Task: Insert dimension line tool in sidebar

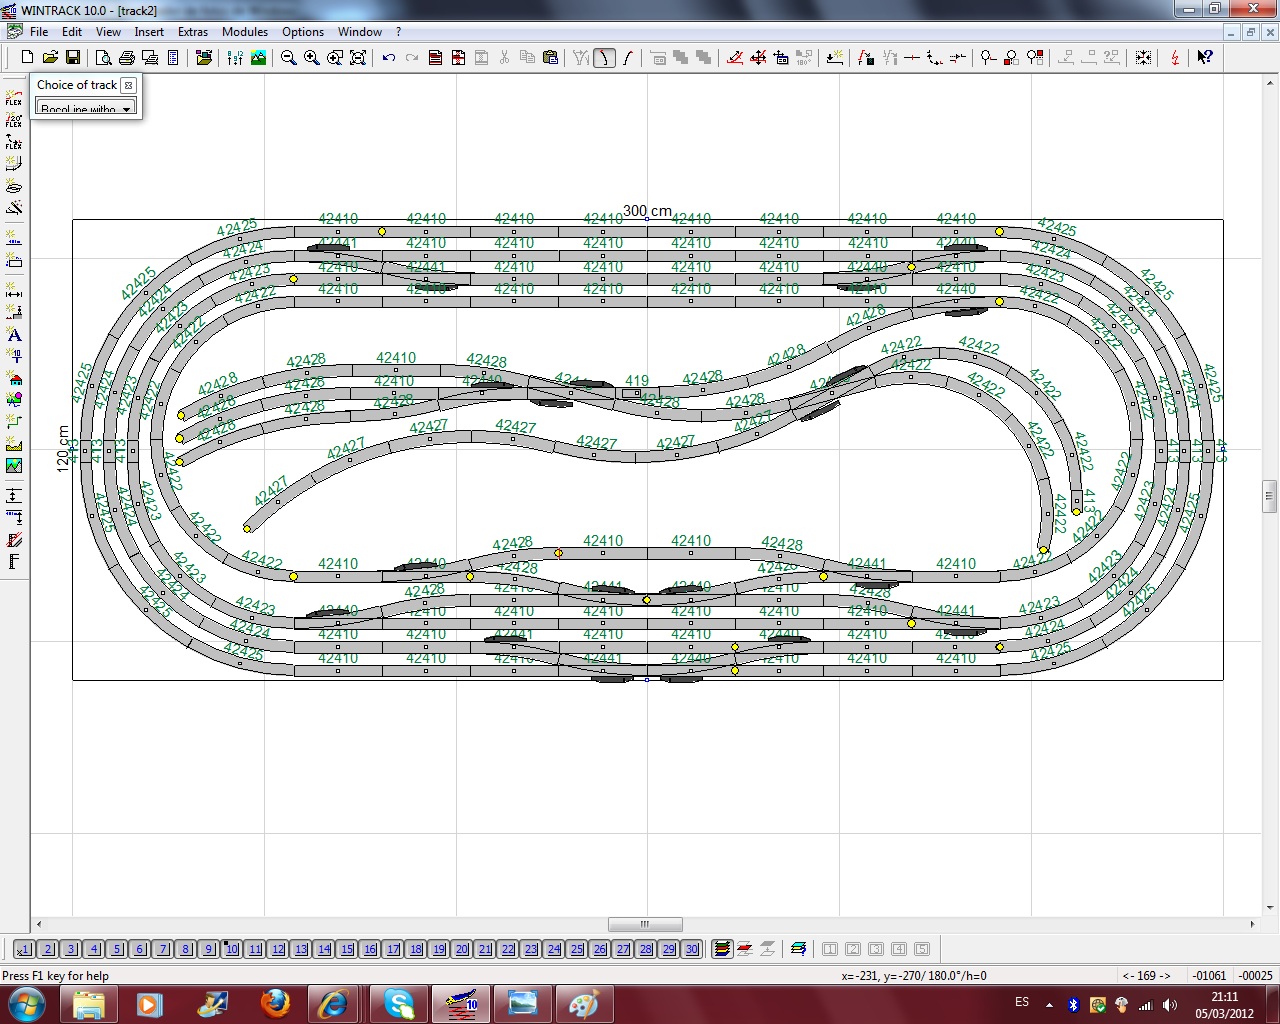Action: [14, 291]
